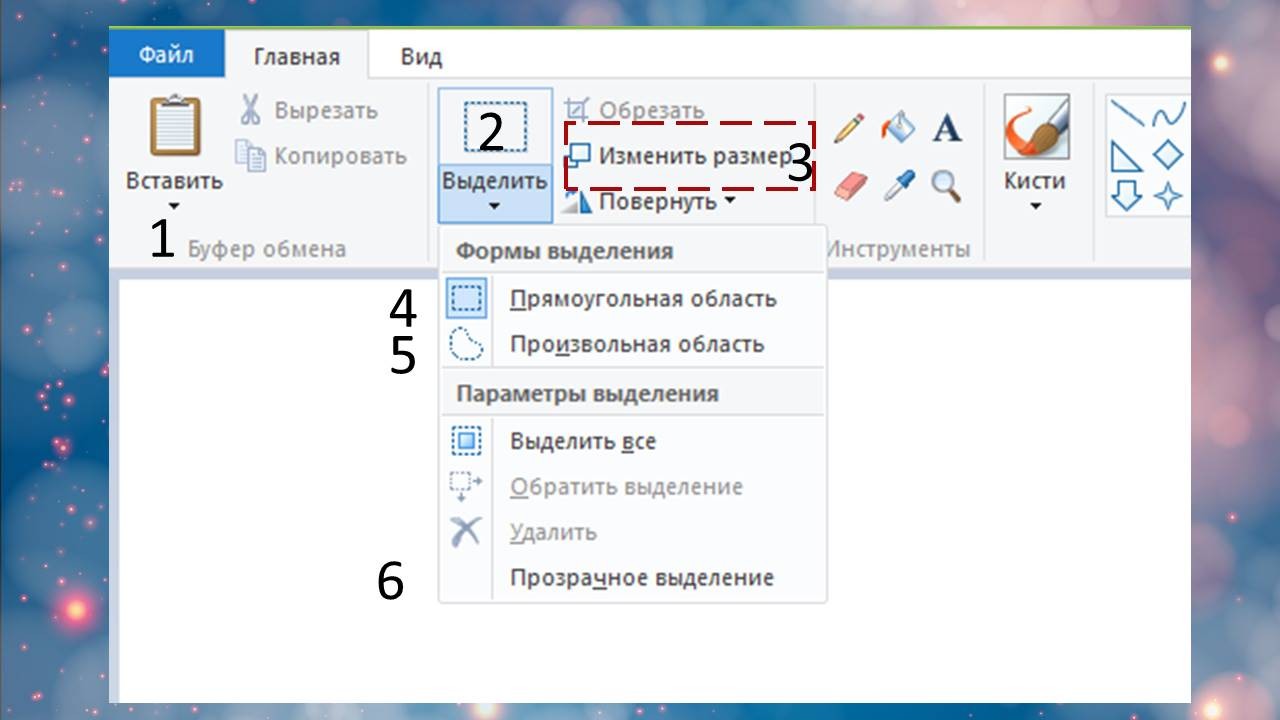Expand the Кисти brushes dropdown
Viewport: 1280px width, 720px height.
pyautogui.click(x=1035, y=206)
